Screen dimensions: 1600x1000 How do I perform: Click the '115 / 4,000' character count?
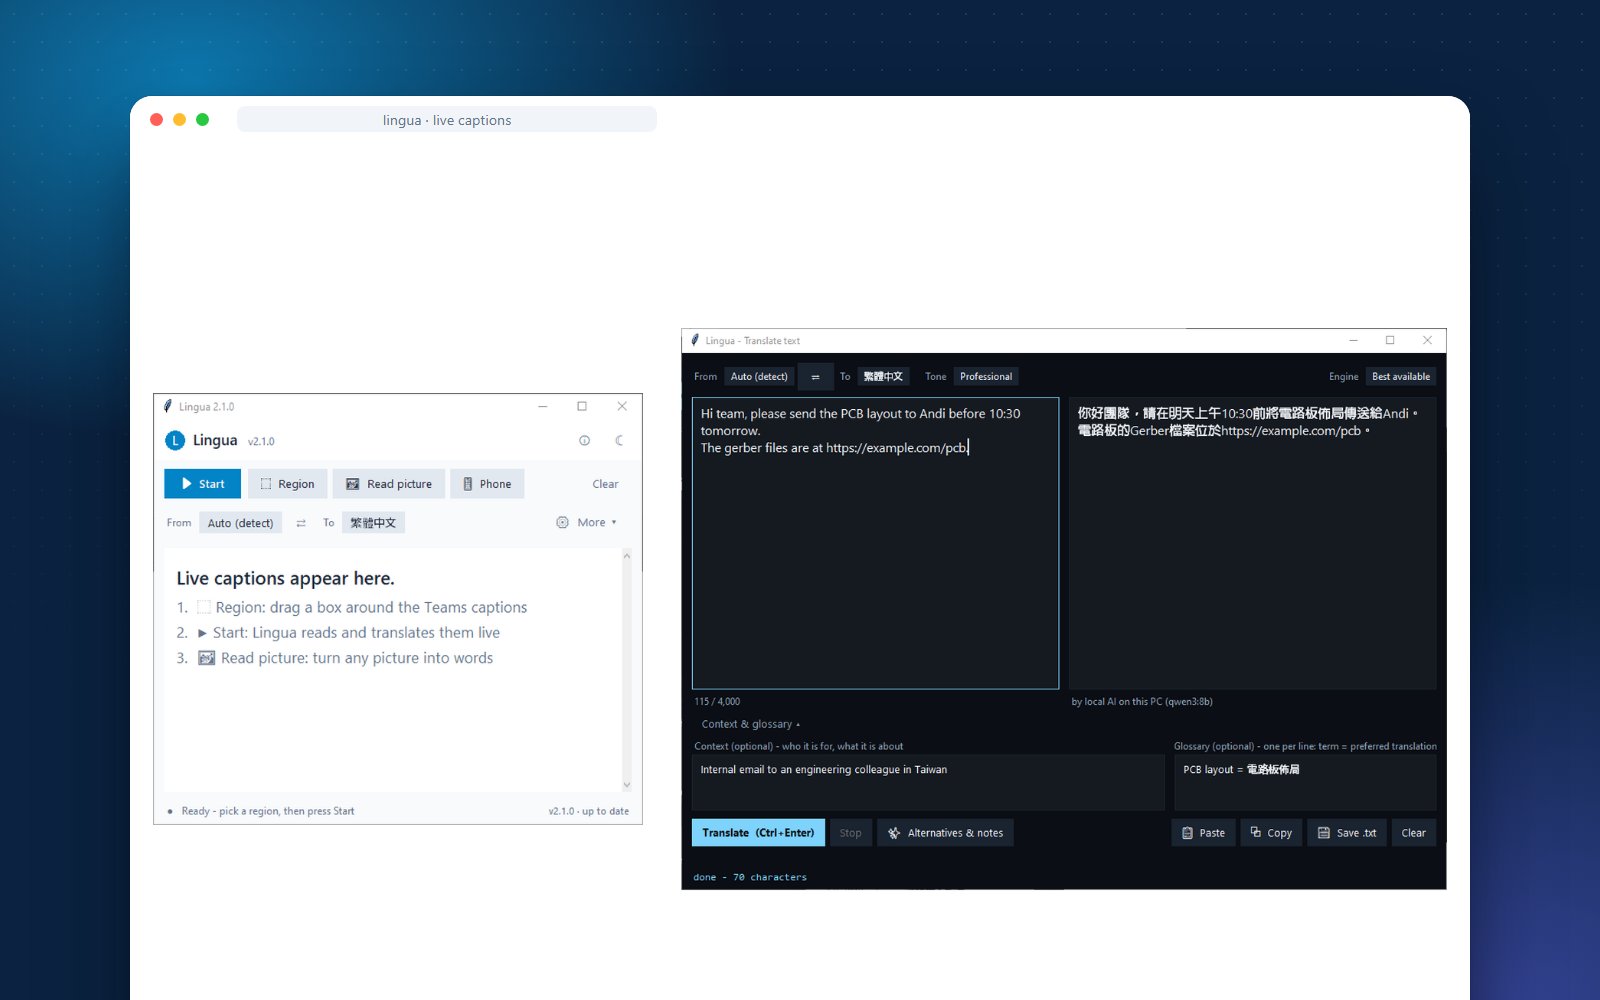[x=717, y=702]
